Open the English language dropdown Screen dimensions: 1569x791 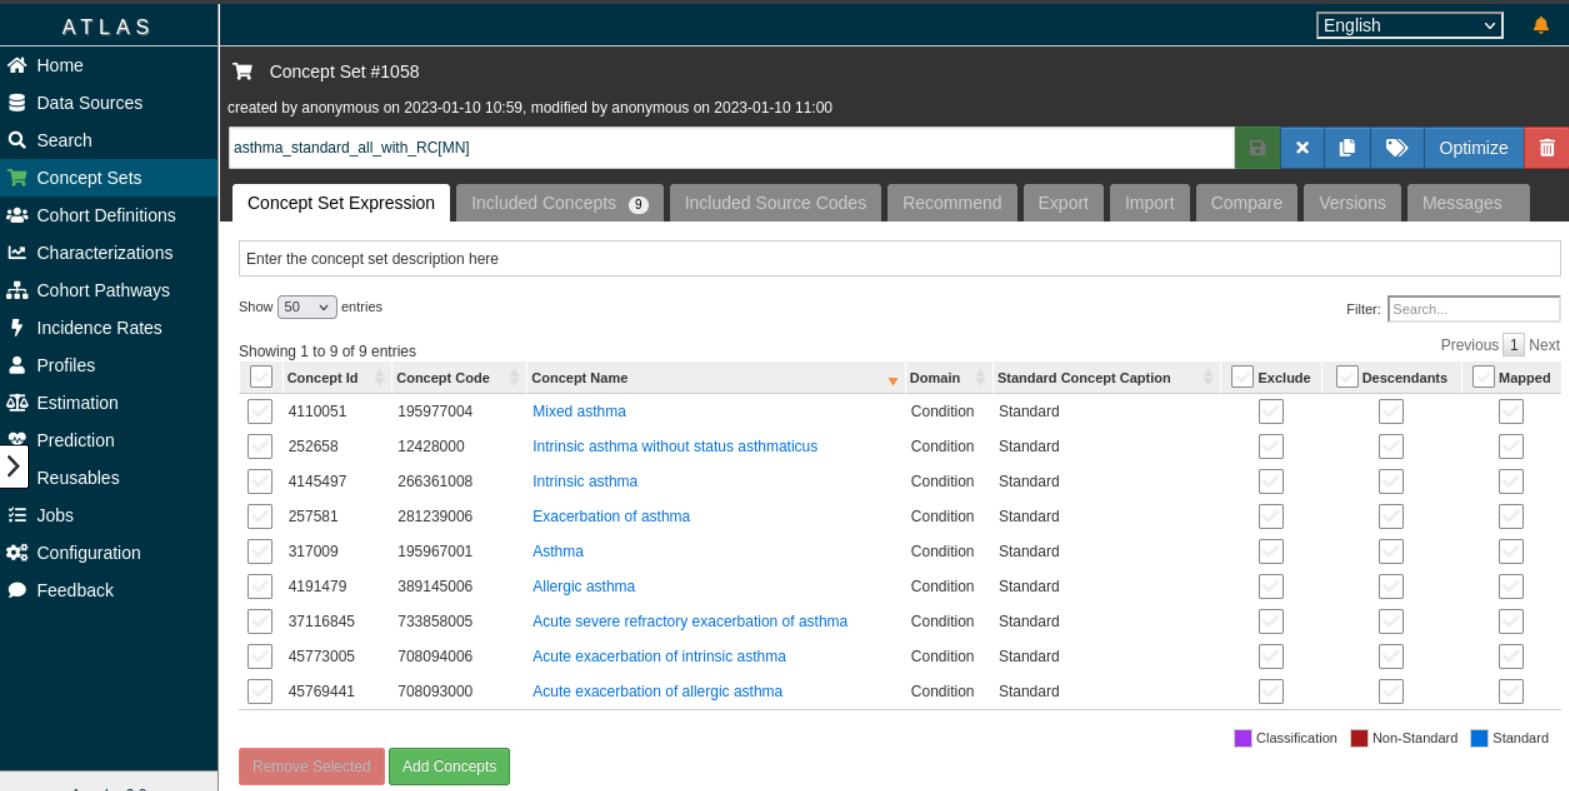point(1408,25)
